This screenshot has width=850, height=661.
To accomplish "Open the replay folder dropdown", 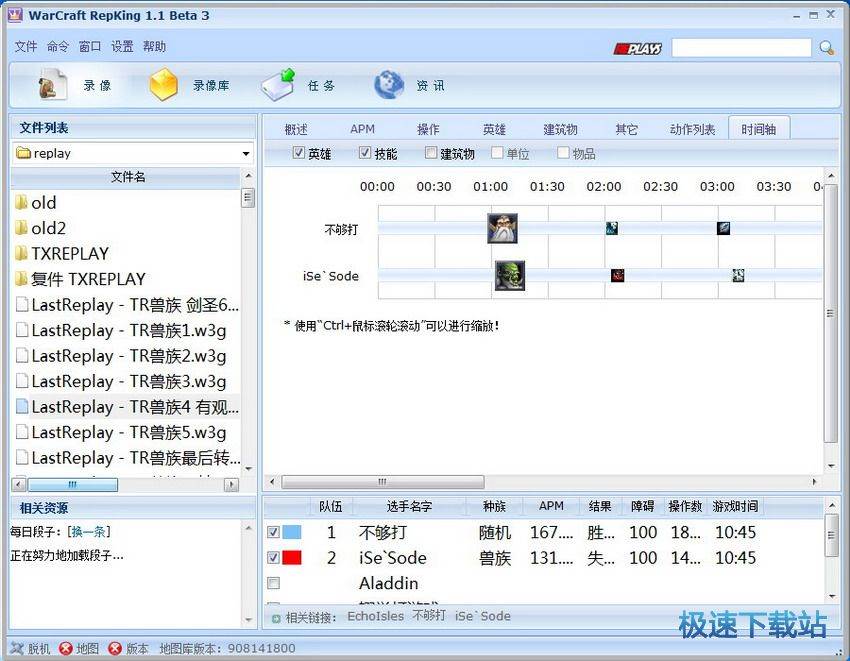I will point(245,153).
